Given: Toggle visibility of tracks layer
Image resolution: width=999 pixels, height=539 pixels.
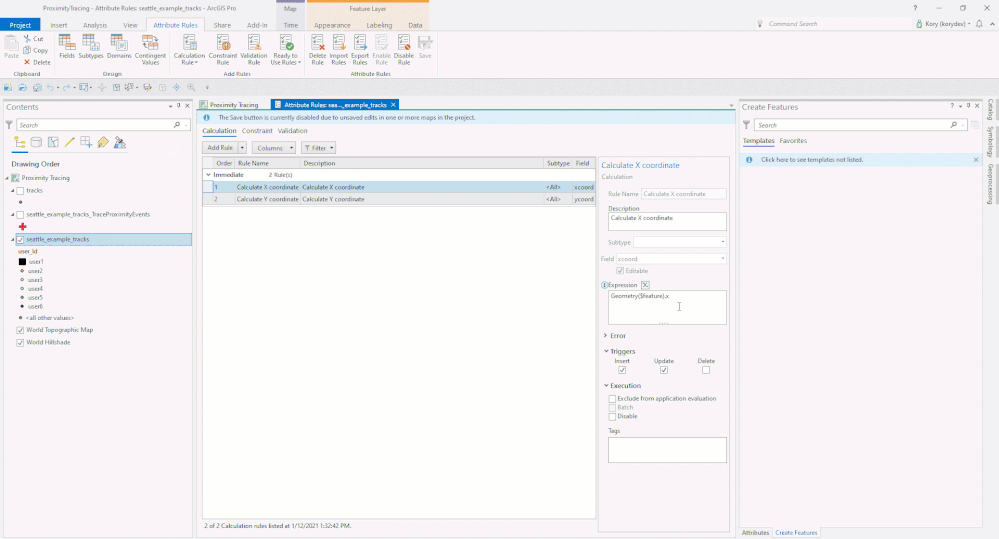Looking at the screenshot, I should [x=20, y=190].
